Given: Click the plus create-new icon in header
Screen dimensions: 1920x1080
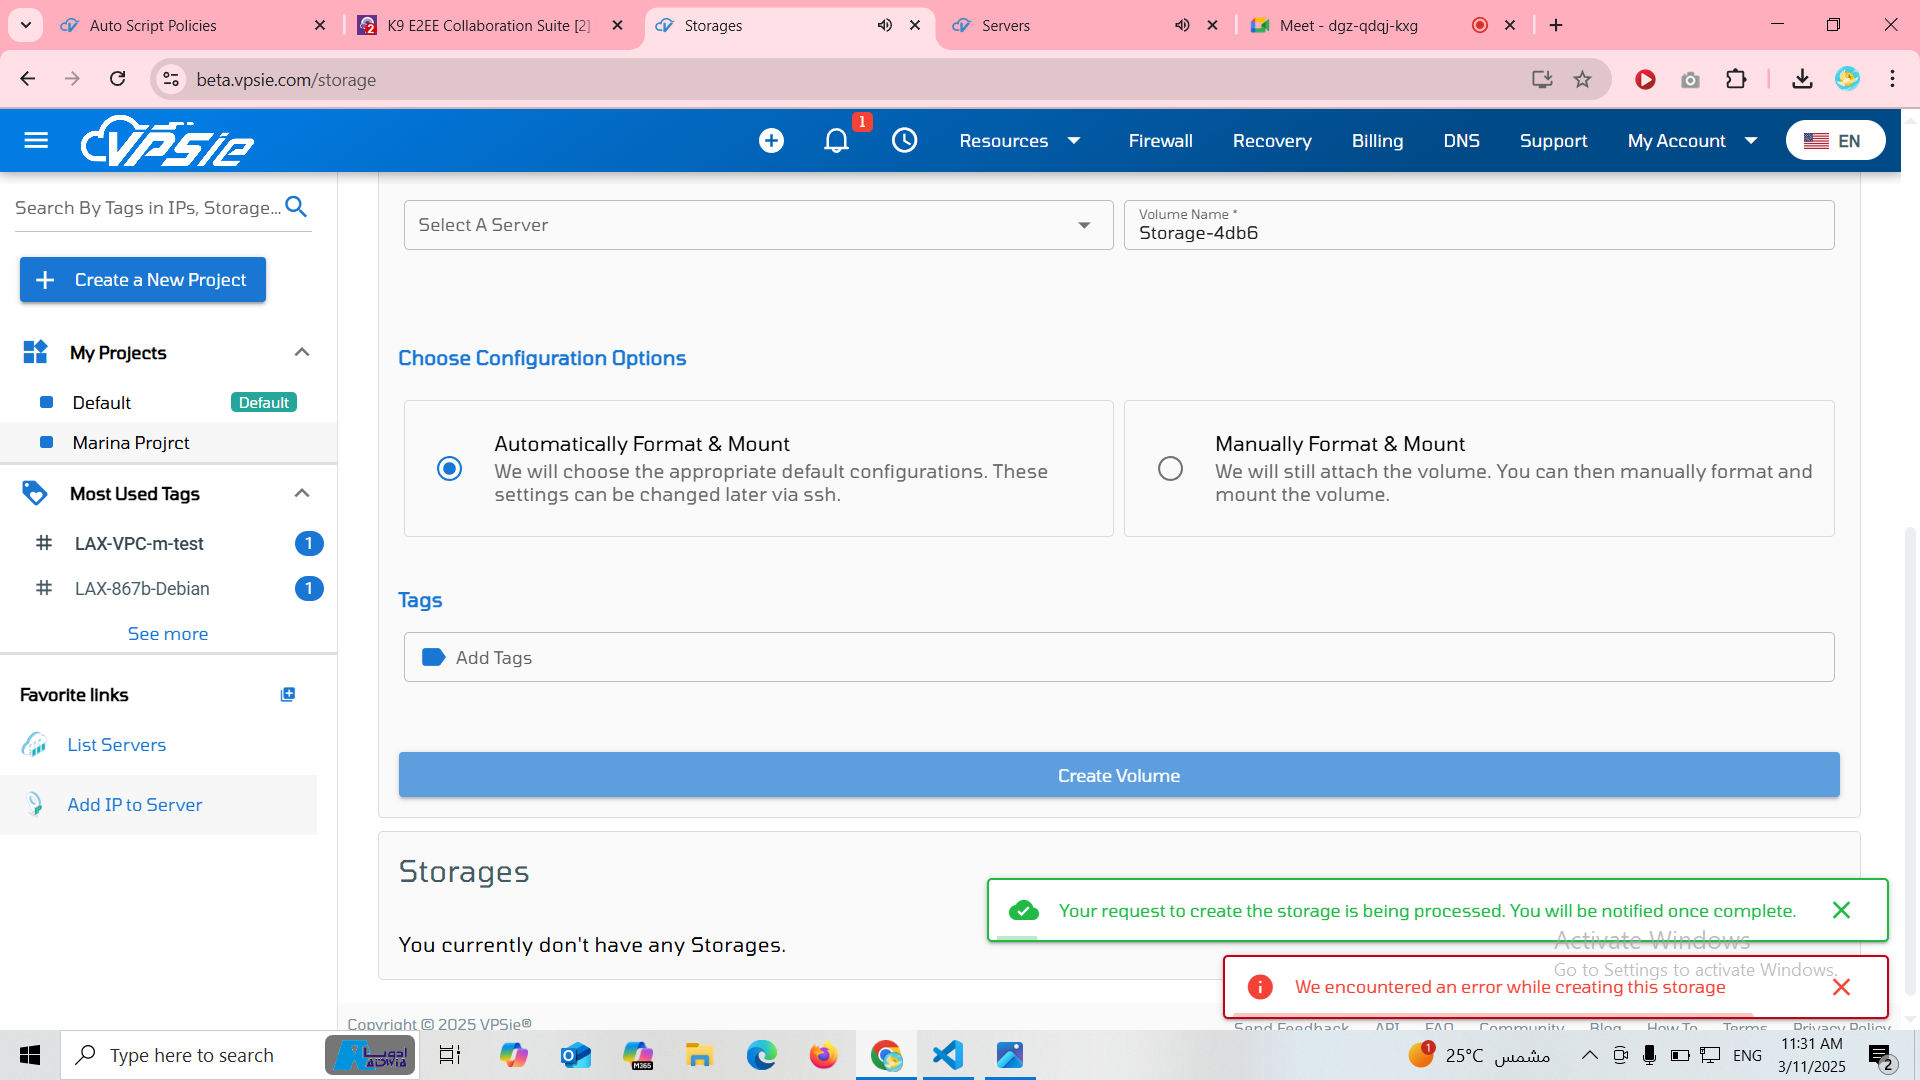Looking at the screenshot, I should 771,141.
